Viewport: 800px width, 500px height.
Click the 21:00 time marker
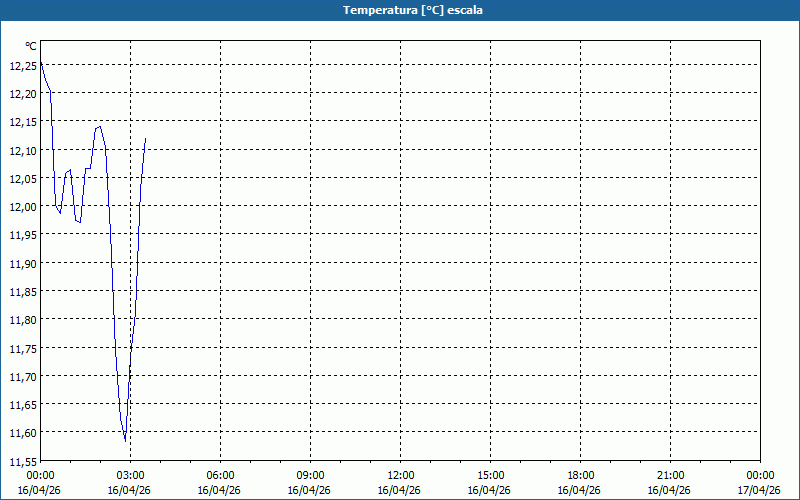pyautogui.click(x=670, y=476)
